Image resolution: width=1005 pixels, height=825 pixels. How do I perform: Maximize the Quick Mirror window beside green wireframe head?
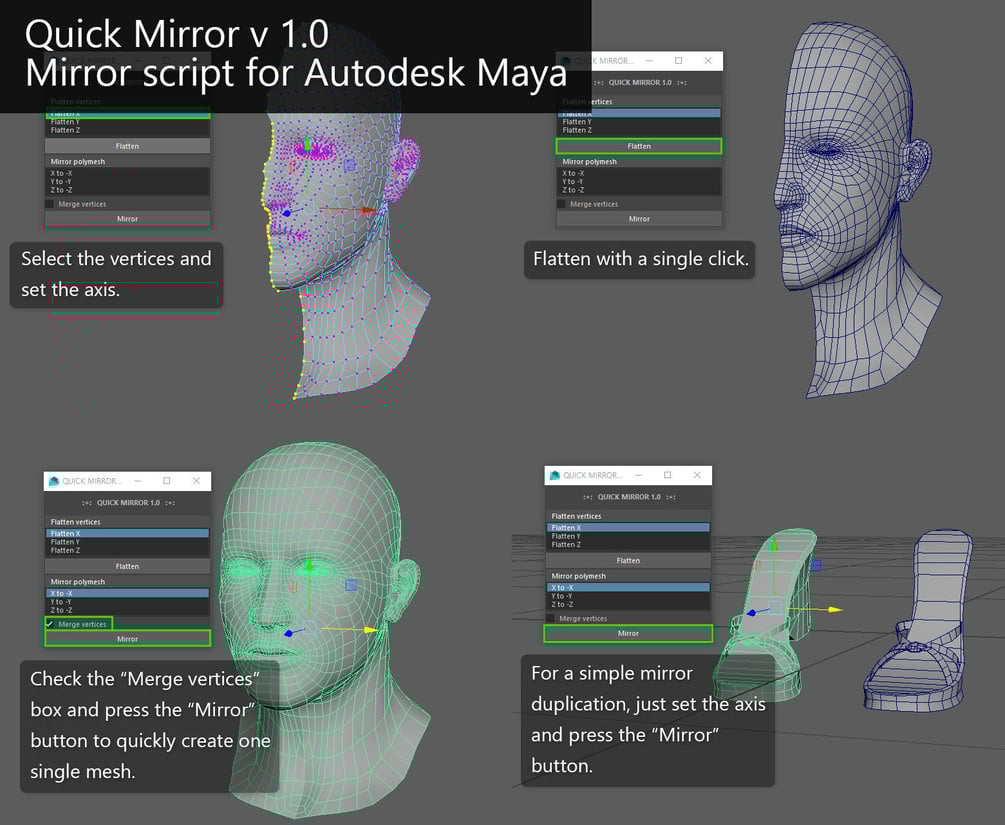point(167,481)
